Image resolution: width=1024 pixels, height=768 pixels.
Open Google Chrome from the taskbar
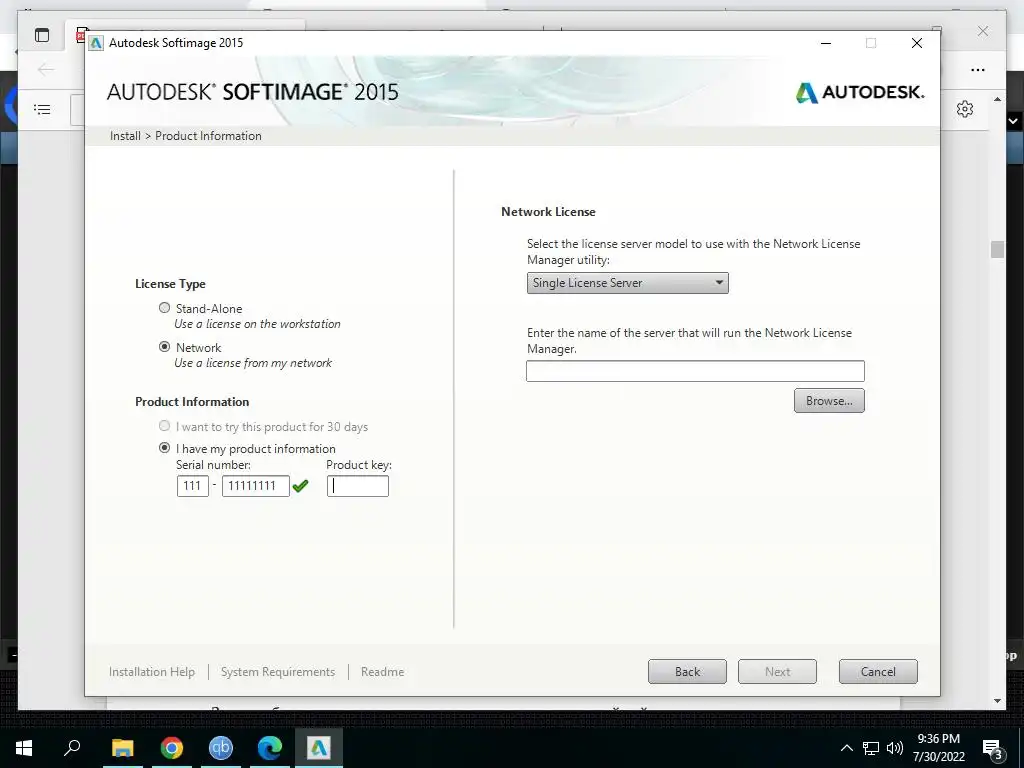(172, 748)
